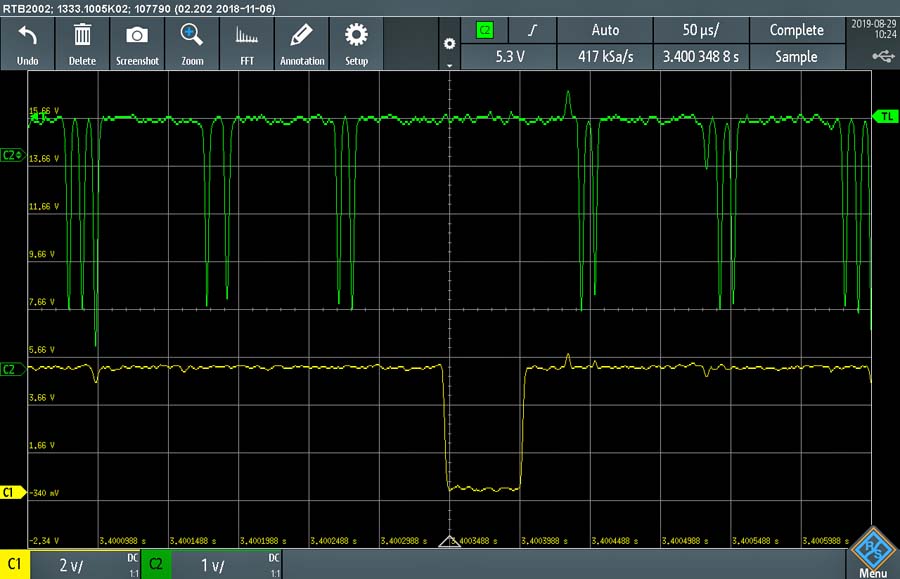Click the Undo arrow icon

pyautogui.click(x=28, y=36)
